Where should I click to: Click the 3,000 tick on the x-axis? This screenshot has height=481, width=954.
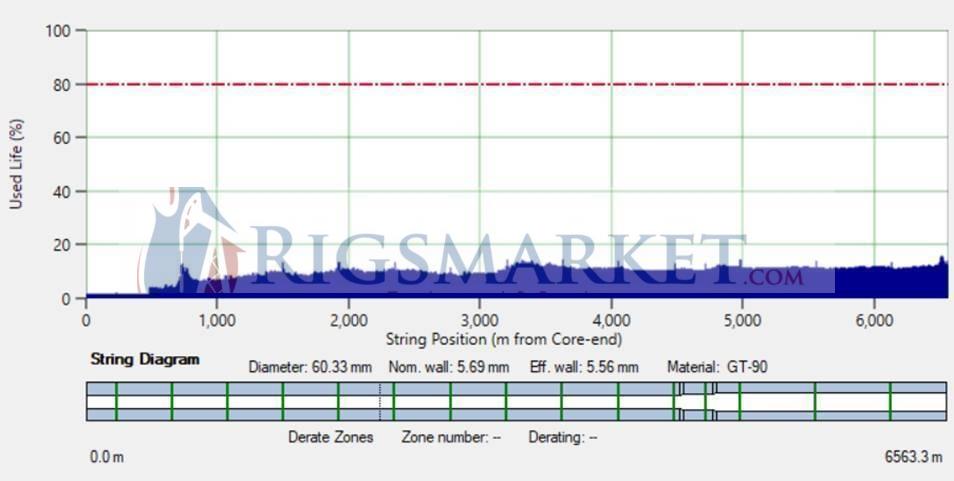(479, 320)
